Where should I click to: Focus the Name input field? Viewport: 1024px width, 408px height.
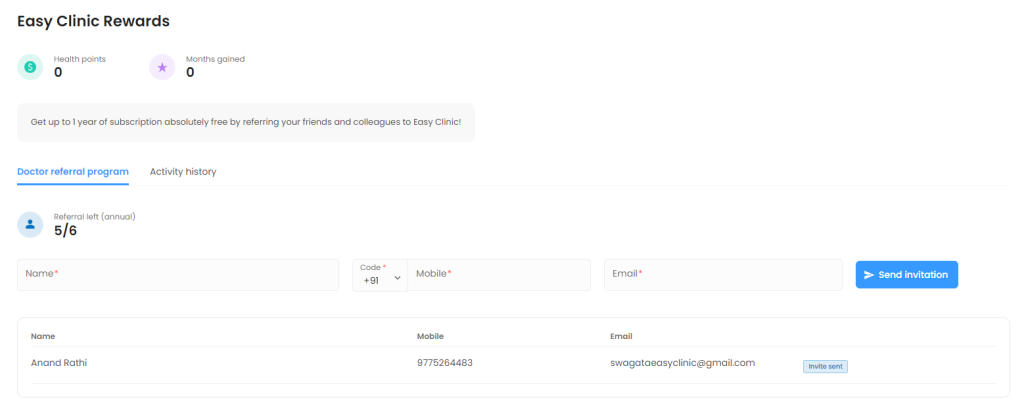pyautogui.click(x=178, y=274)
